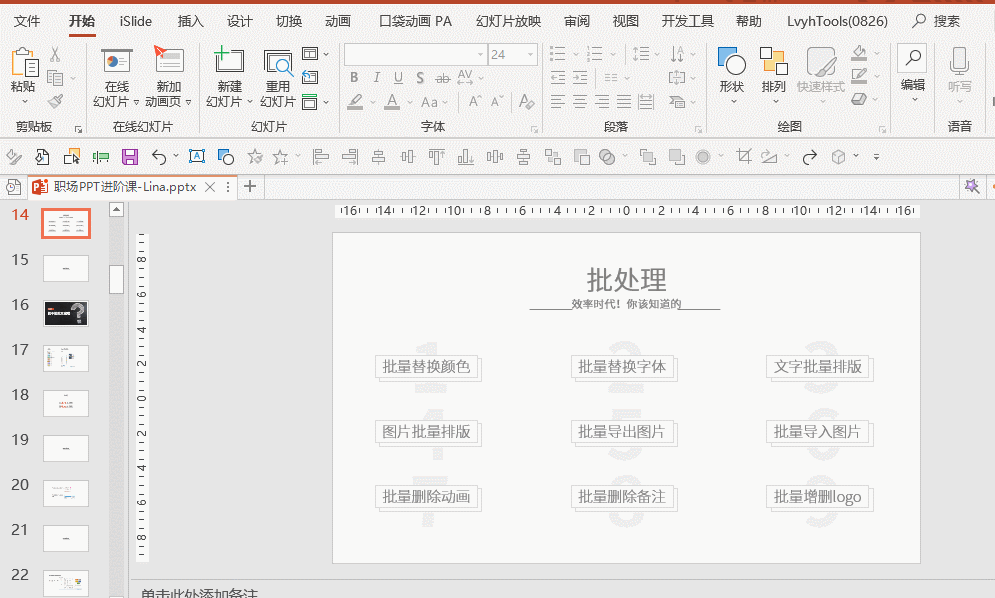Click the Cut scissors icon
Screen dimensions: 995x598
[x=55, y=55]
